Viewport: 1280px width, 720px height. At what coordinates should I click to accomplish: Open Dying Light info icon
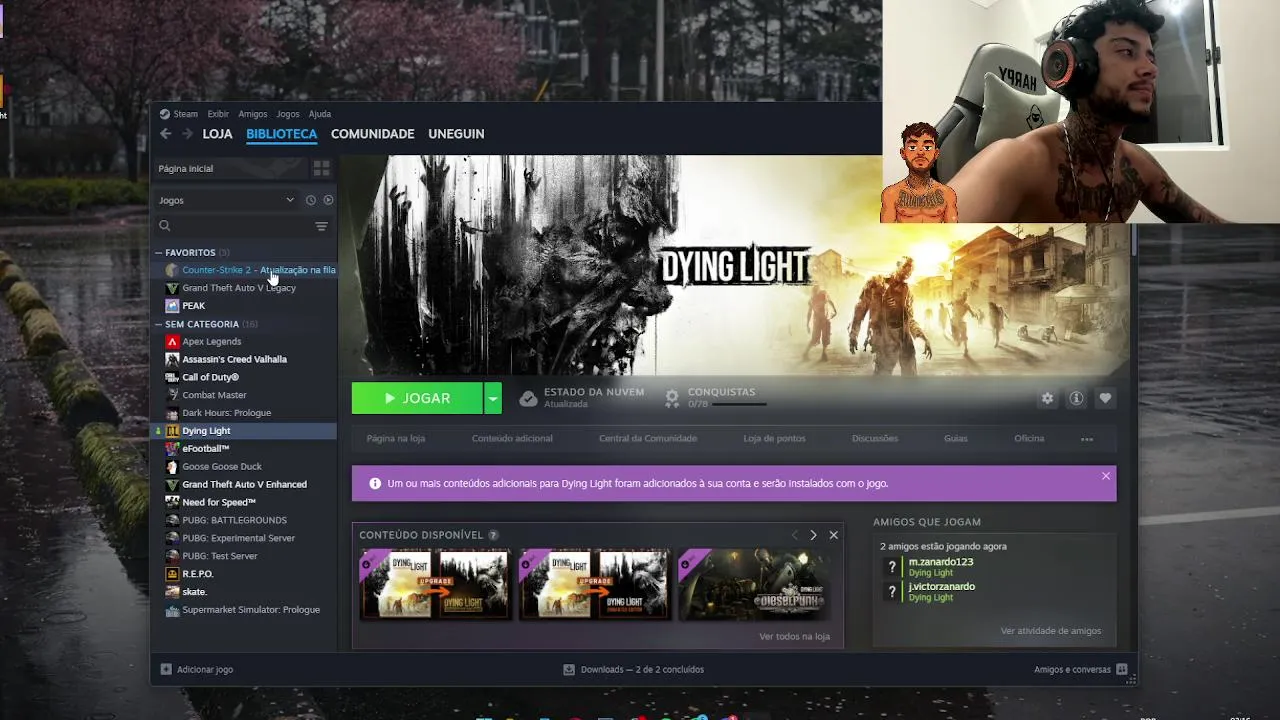click(1076, 398)
